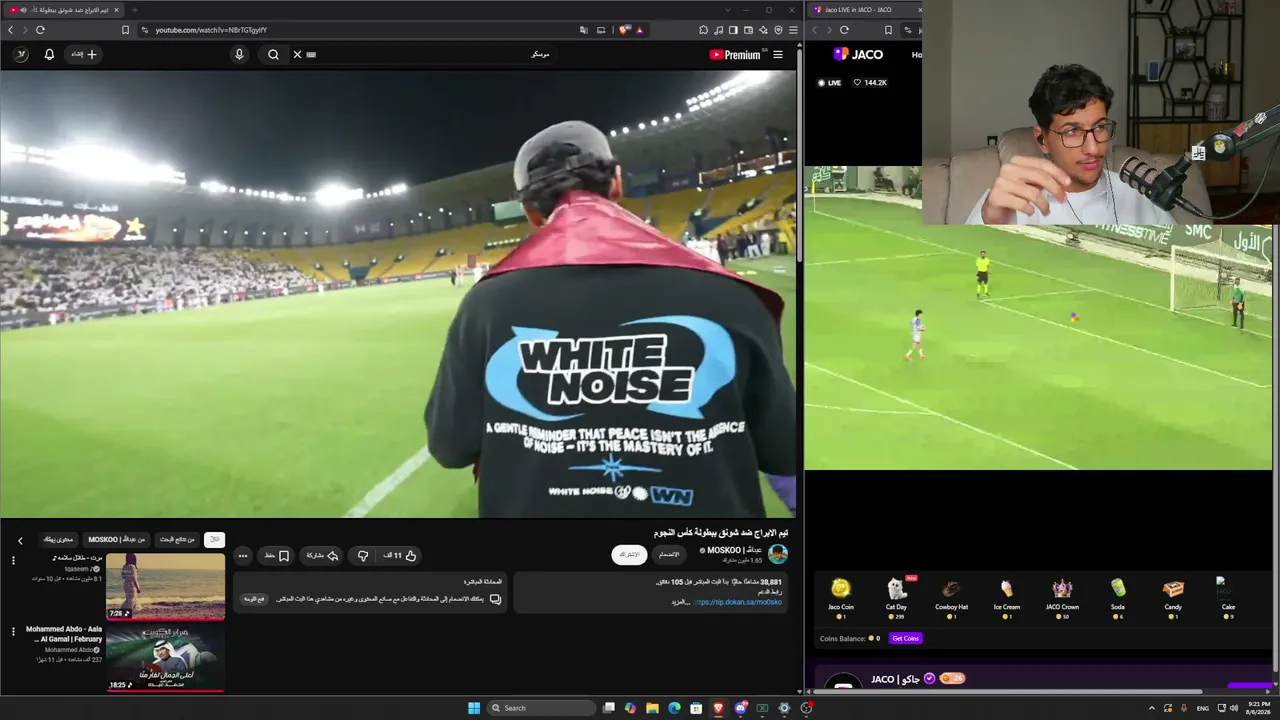The width and height of the screenshot is (1280, 720).
Task: Open the Mohammed Abdo 18:25 video thumbnail
Action: click(165, 658)
